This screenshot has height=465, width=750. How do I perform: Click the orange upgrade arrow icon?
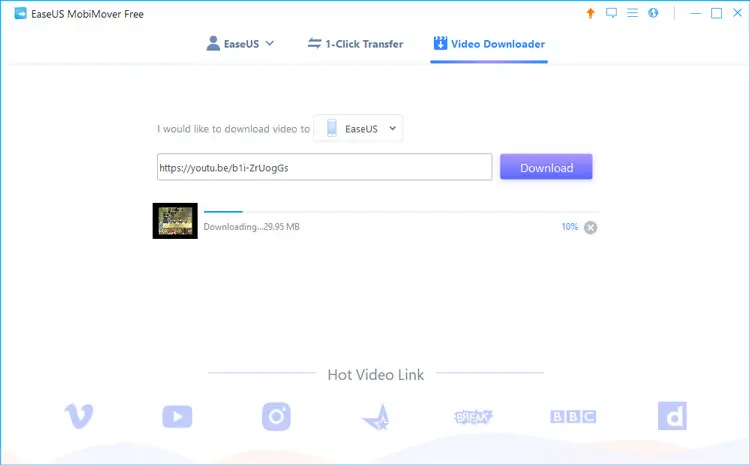pyautogui.click(x=590, y=13)
